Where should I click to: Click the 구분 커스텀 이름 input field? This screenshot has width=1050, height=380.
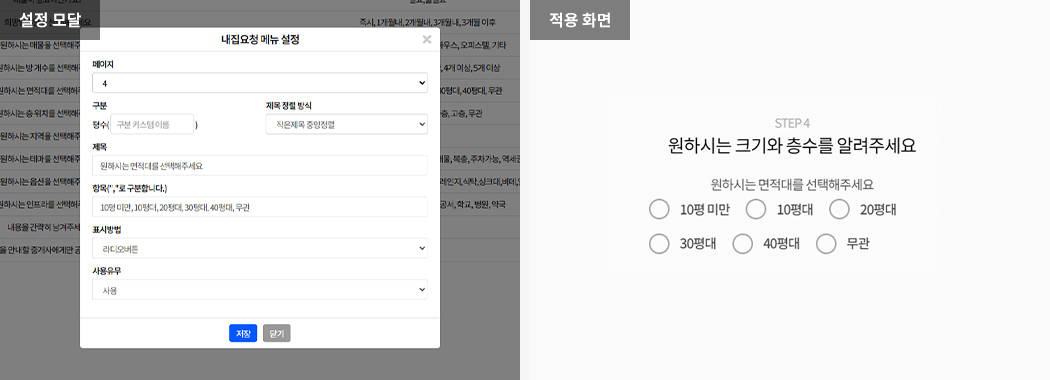coord(152,124)
